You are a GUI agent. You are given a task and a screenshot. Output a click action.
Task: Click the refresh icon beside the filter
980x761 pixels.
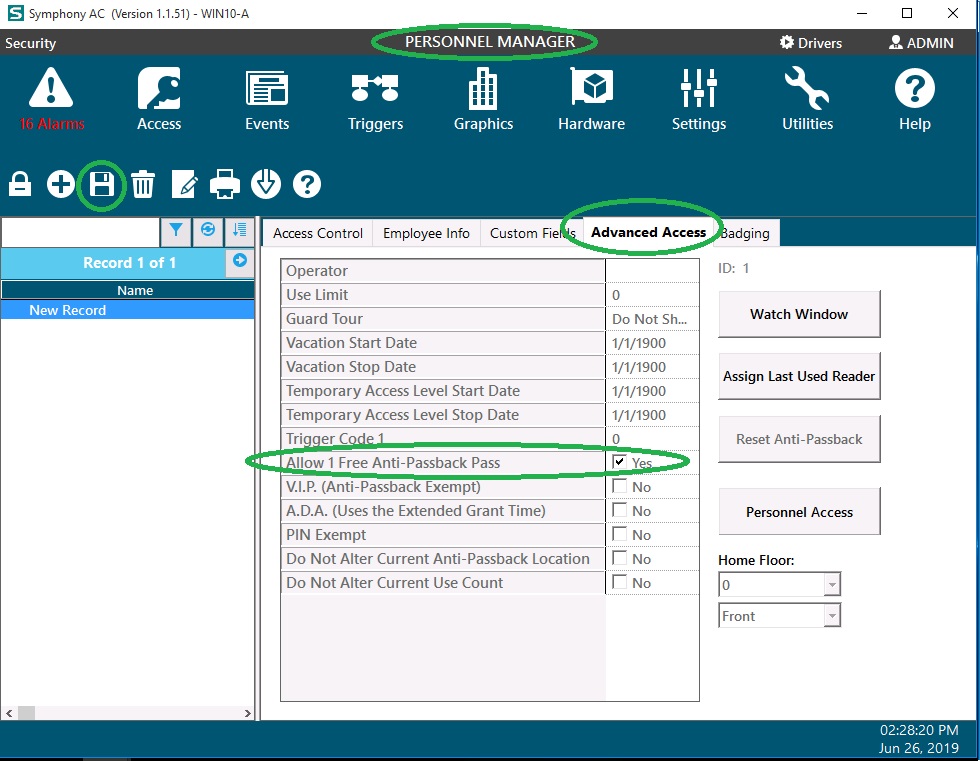pyautogui.click(x=208, y=231)
